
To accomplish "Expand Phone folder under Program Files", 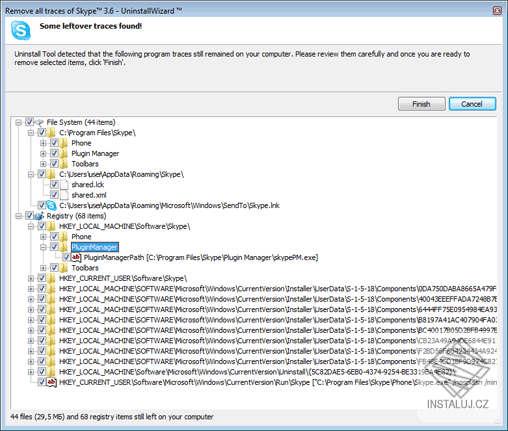I will pos(43,143).
